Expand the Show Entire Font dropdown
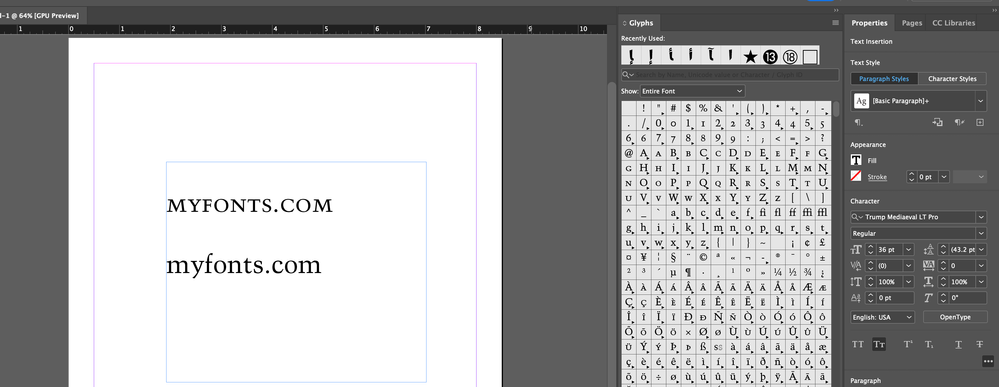 pyautogui.click(x=692, y=91)
